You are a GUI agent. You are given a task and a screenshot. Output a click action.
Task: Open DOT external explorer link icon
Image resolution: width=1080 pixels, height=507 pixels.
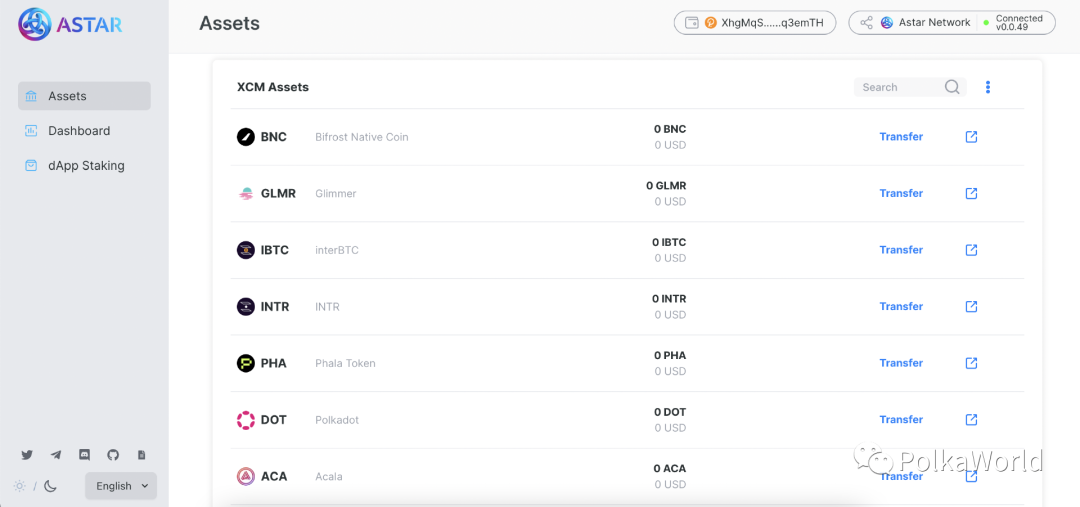coord(971,420)
